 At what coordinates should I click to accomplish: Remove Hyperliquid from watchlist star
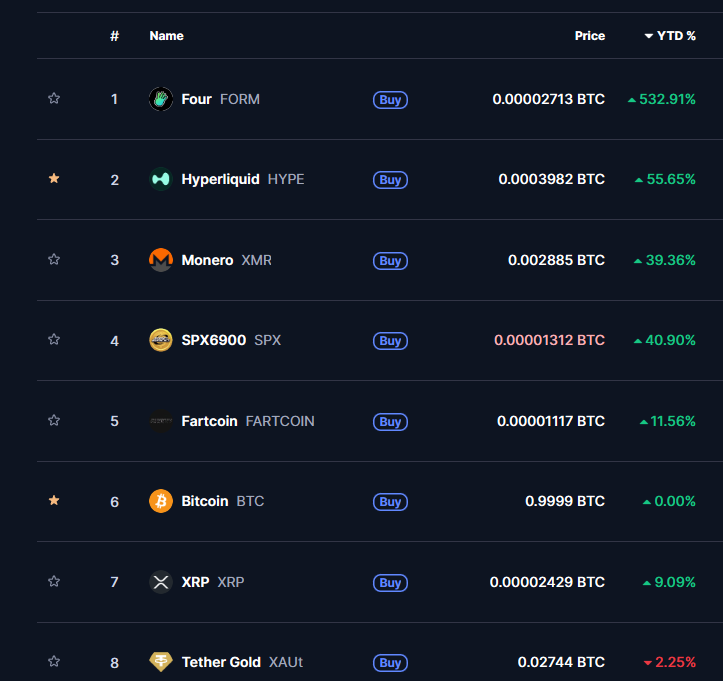(x=54, y=178)
